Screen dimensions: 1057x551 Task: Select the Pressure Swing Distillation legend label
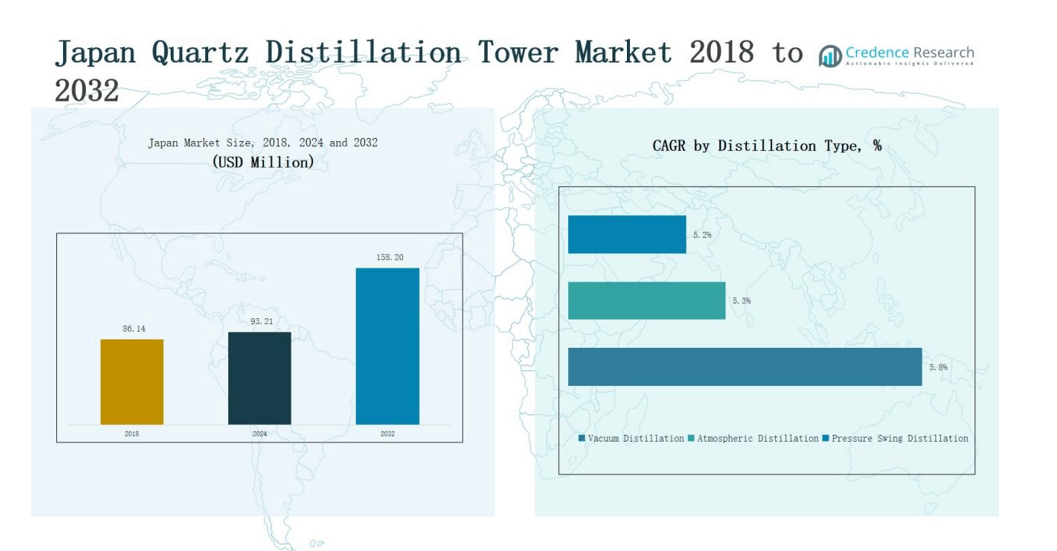click(900, 439)
